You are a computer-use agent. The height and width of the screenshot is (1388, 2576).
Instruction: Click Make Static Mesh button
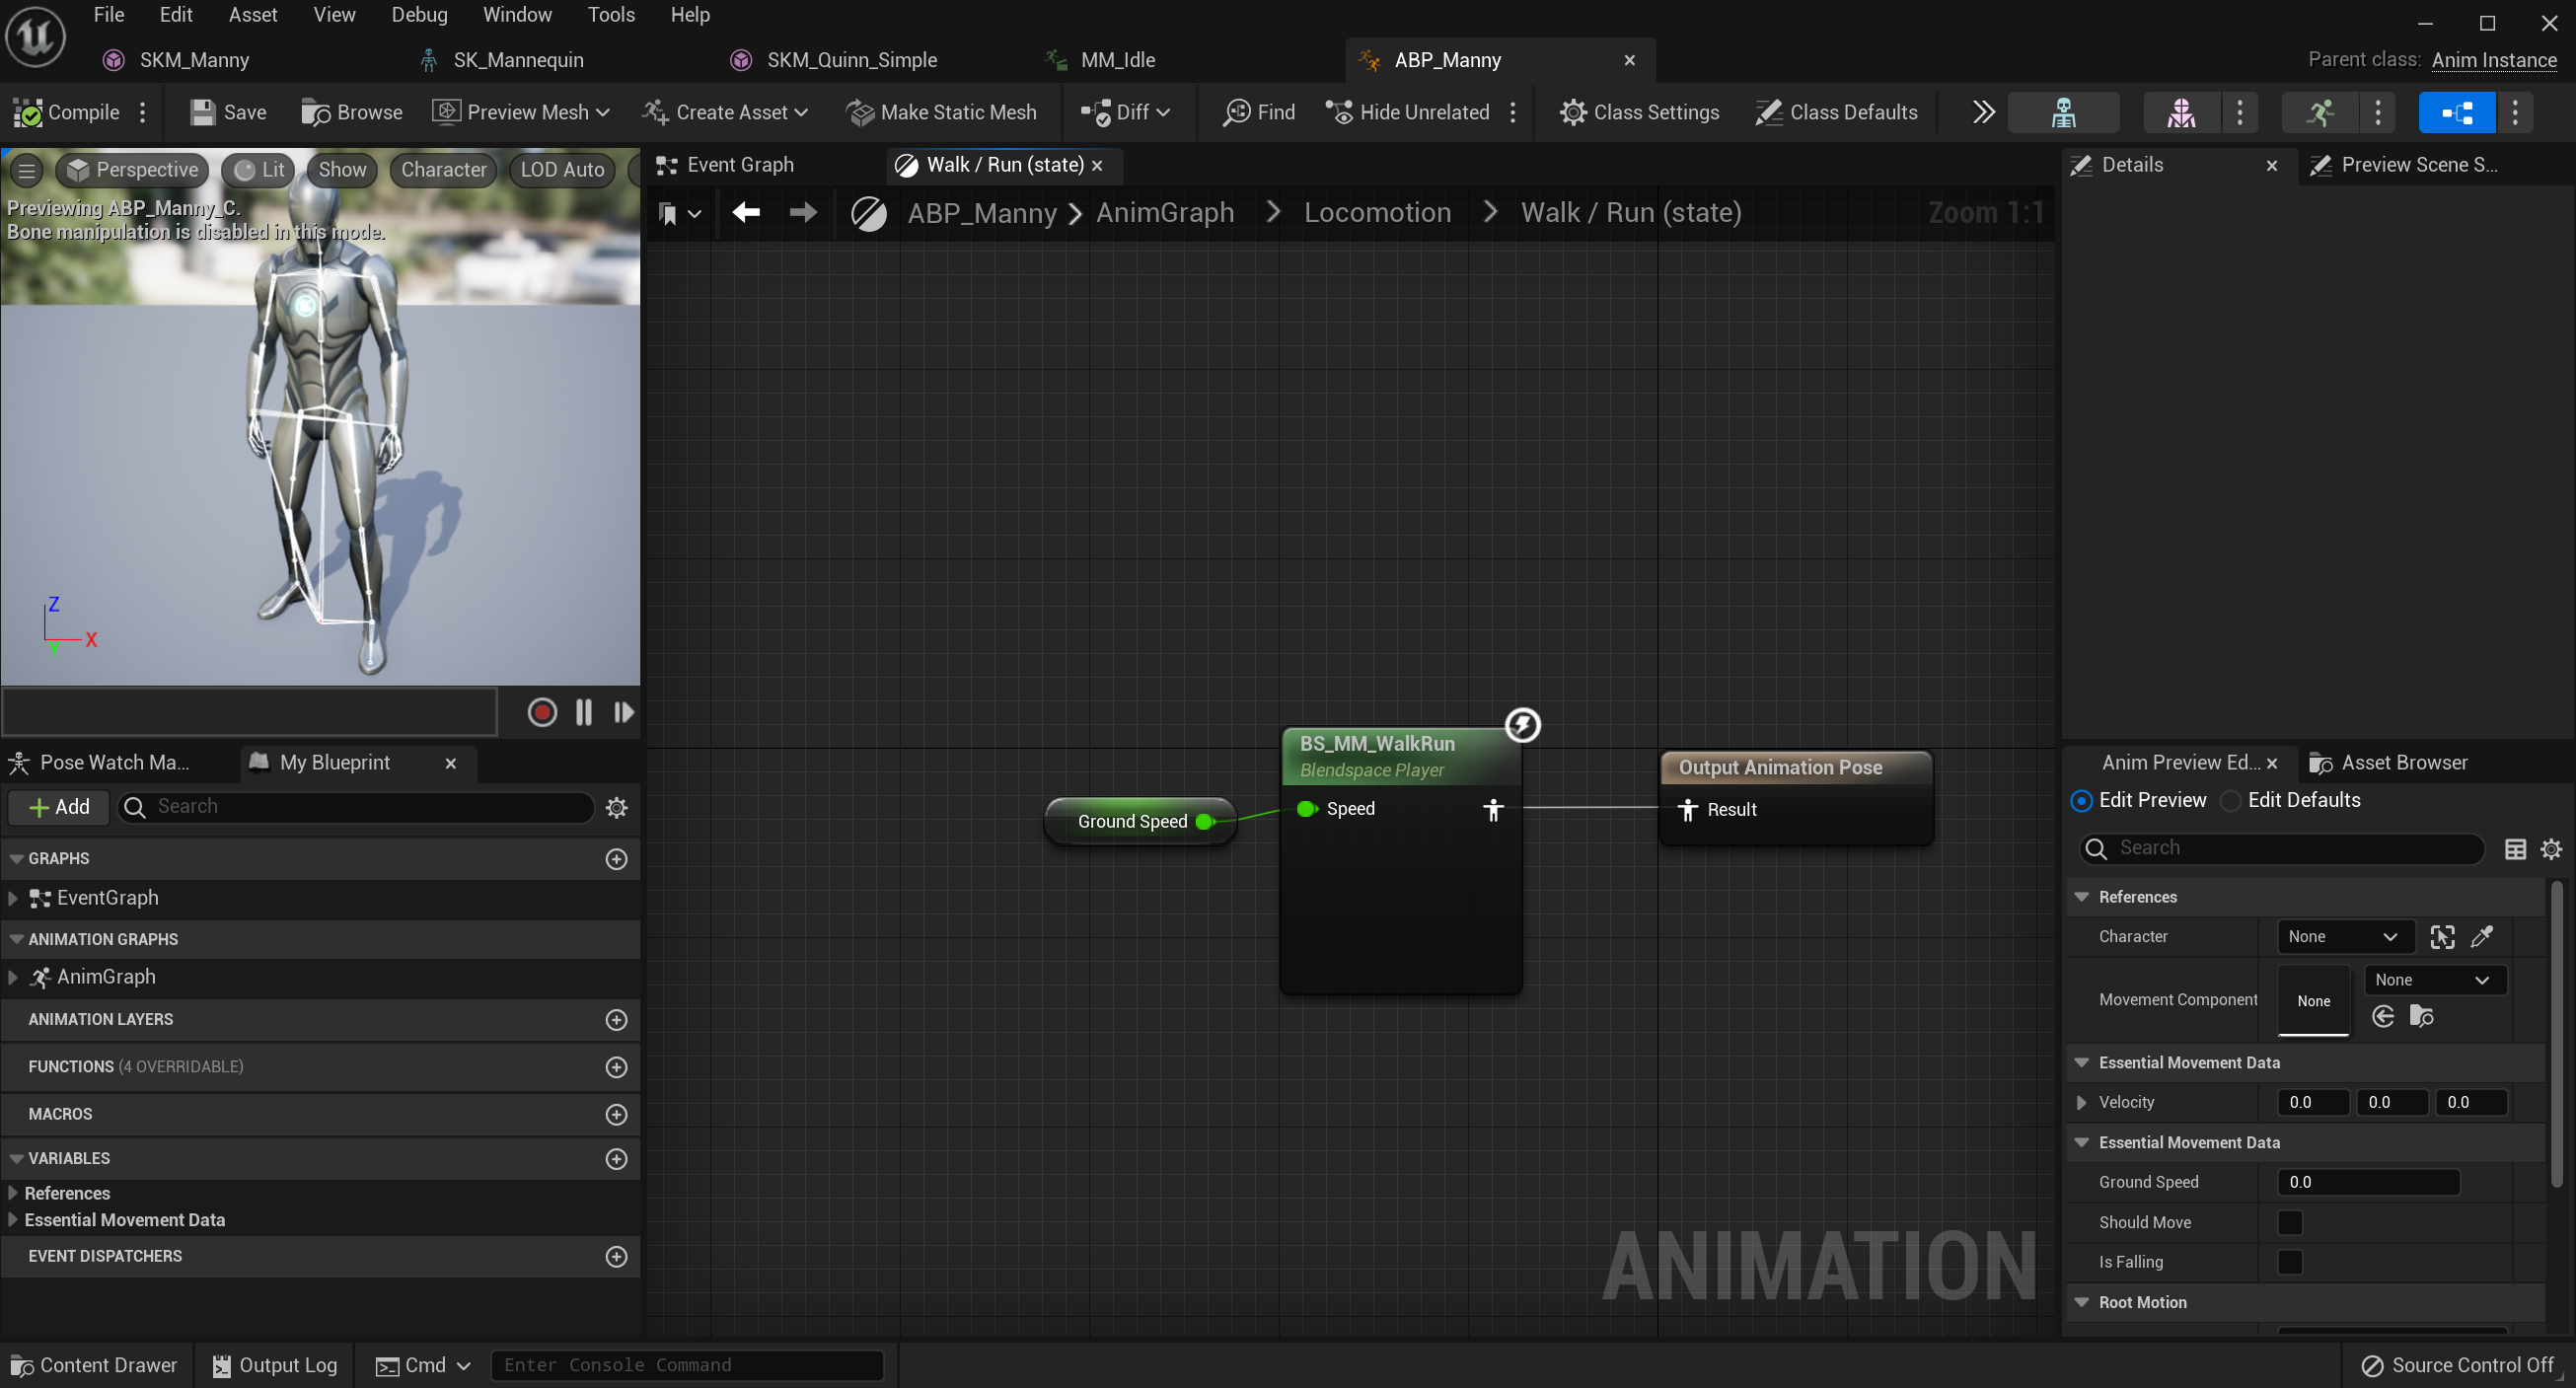(941, 112)
